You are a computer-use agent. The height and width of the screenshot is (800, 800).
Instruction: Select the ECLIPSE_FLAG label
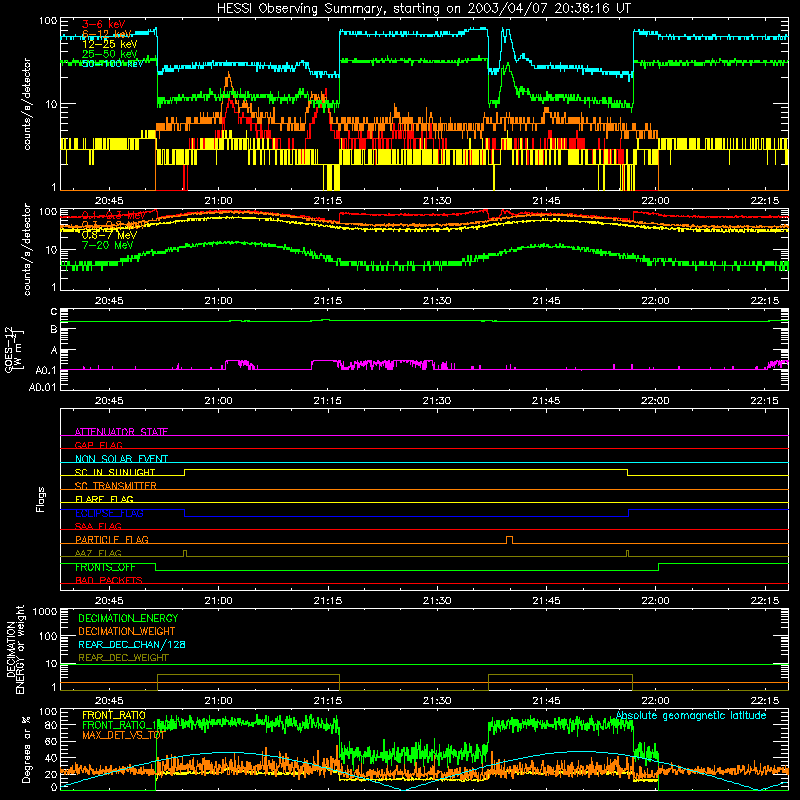tap(109, 513)
